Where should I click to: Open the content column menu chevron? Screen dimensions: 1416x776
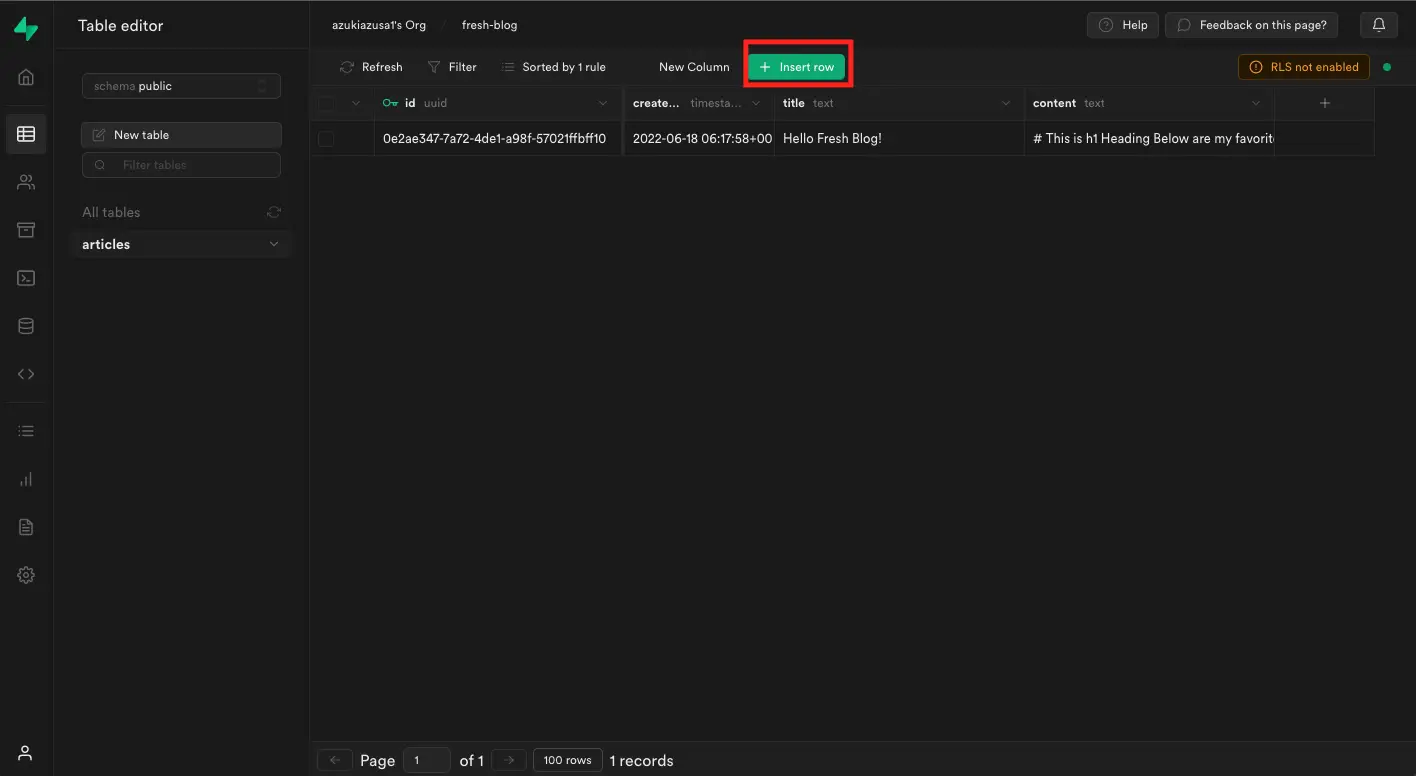[1256, 103]
